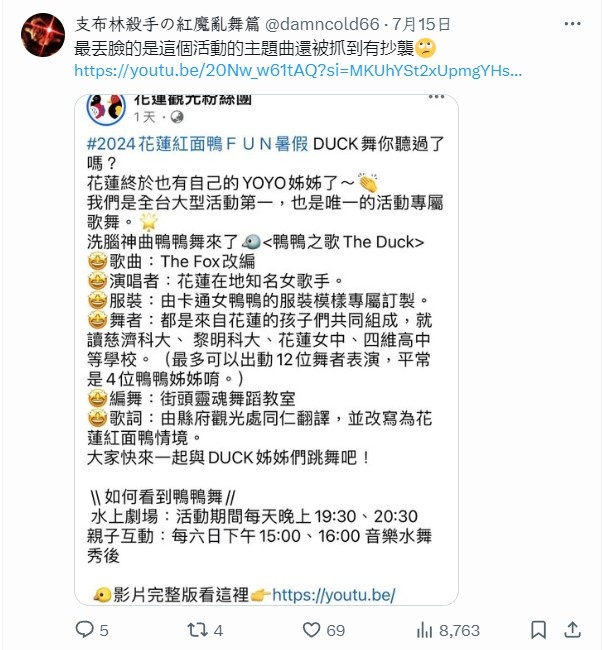Share the tweet via upload icon
The height and width of the screenshot is (650, 604).
pos(572,630)
